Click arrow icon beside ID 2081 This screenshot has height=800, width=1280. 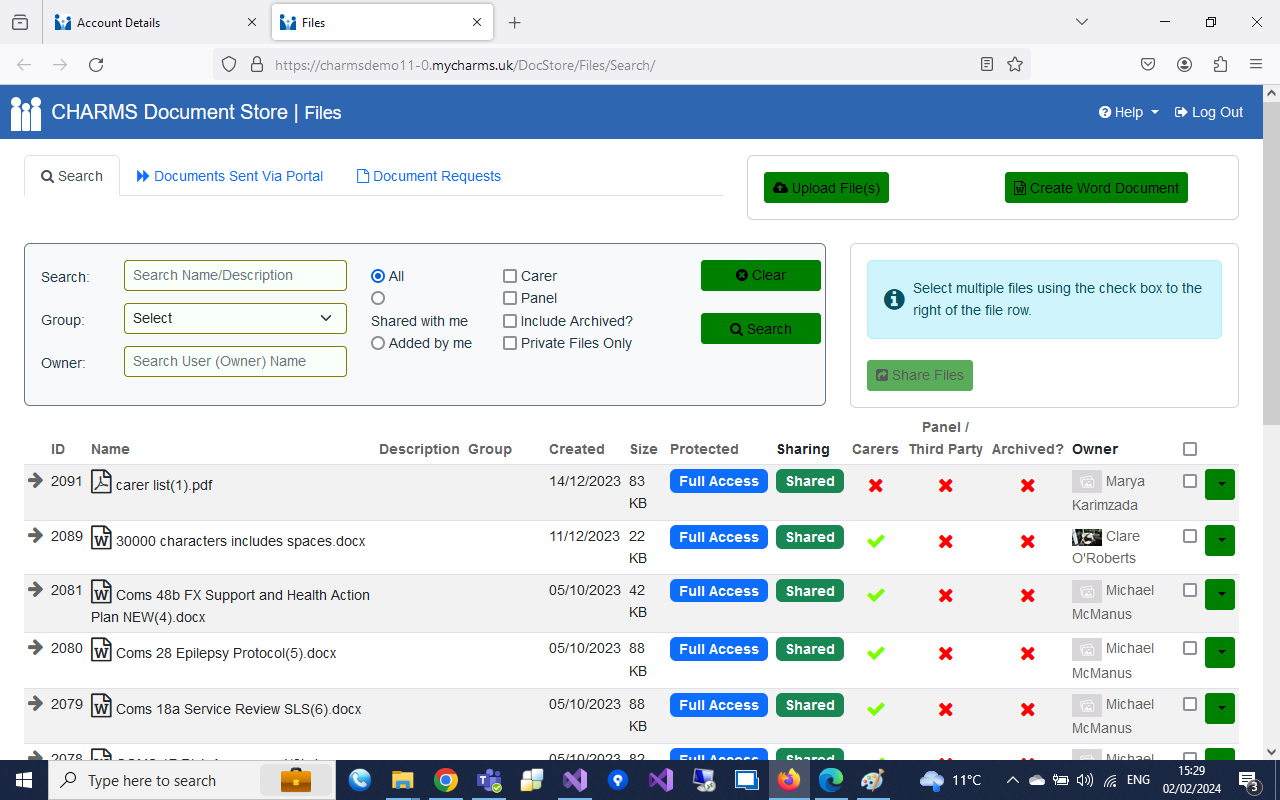click(35, 590)
